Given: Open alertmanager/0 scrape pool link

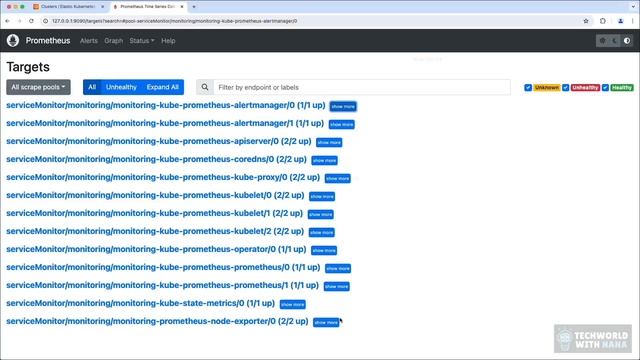Looking at the screenshot, I should (x=165, y=105).
